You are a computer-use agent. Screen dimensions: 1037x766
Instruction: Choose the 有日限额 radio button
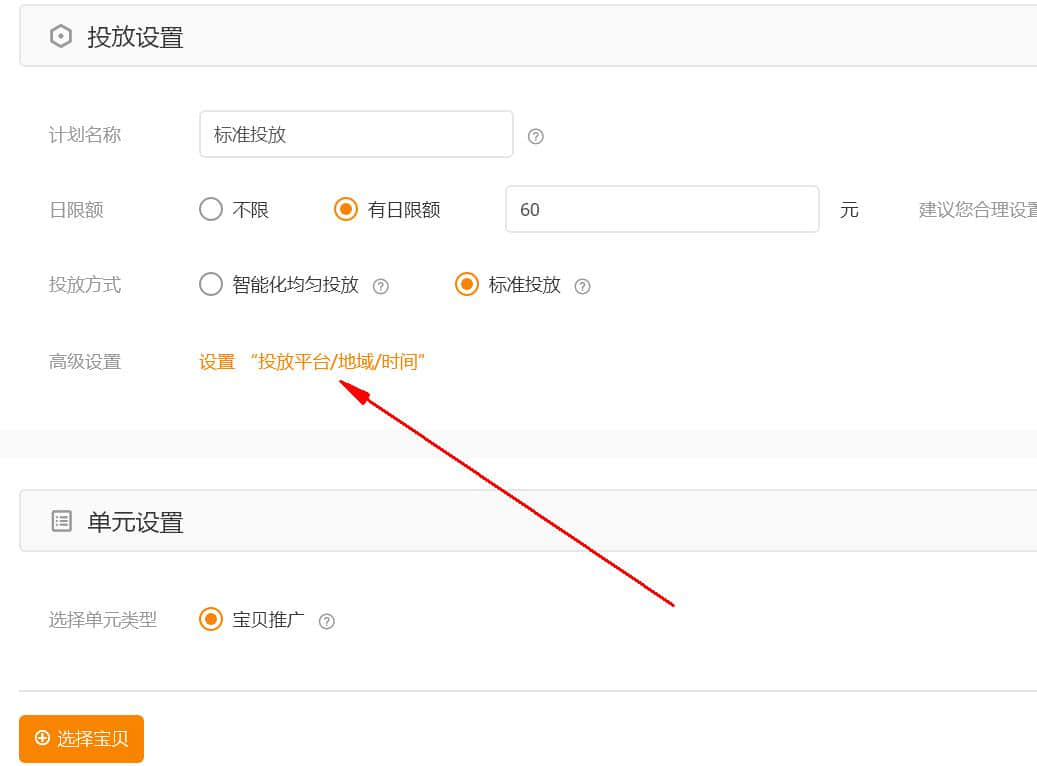[x=345, y=209]
